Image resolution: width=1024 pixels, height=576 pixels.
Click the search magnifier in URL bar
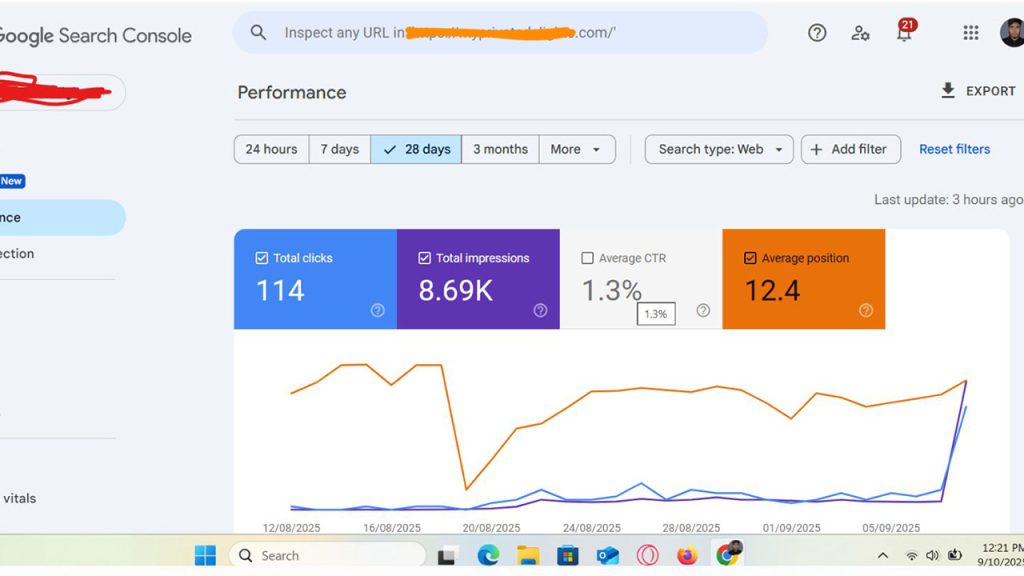(x=258, y=32)
